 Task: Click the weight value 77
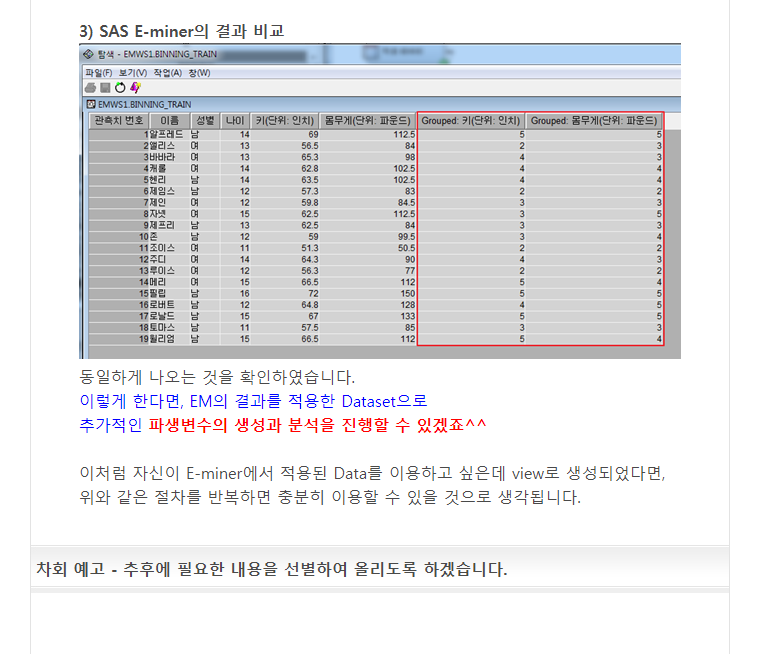[x=410, y=271]
